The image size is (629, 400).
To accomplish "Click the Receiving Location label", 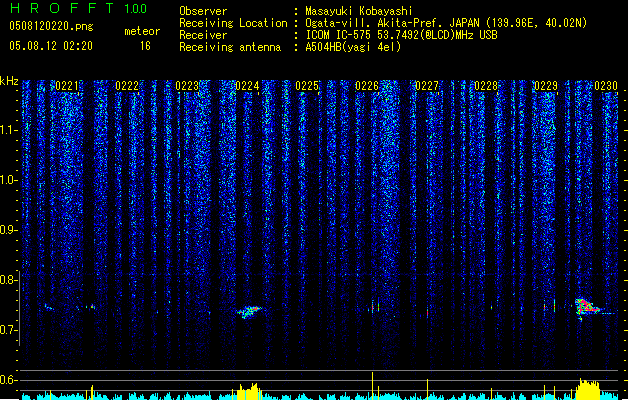I will coord(233,23).
